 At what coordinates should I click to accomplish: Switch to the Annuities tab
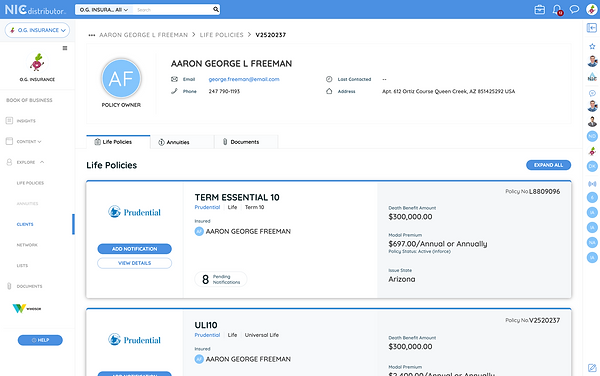[x=182, y=142]
